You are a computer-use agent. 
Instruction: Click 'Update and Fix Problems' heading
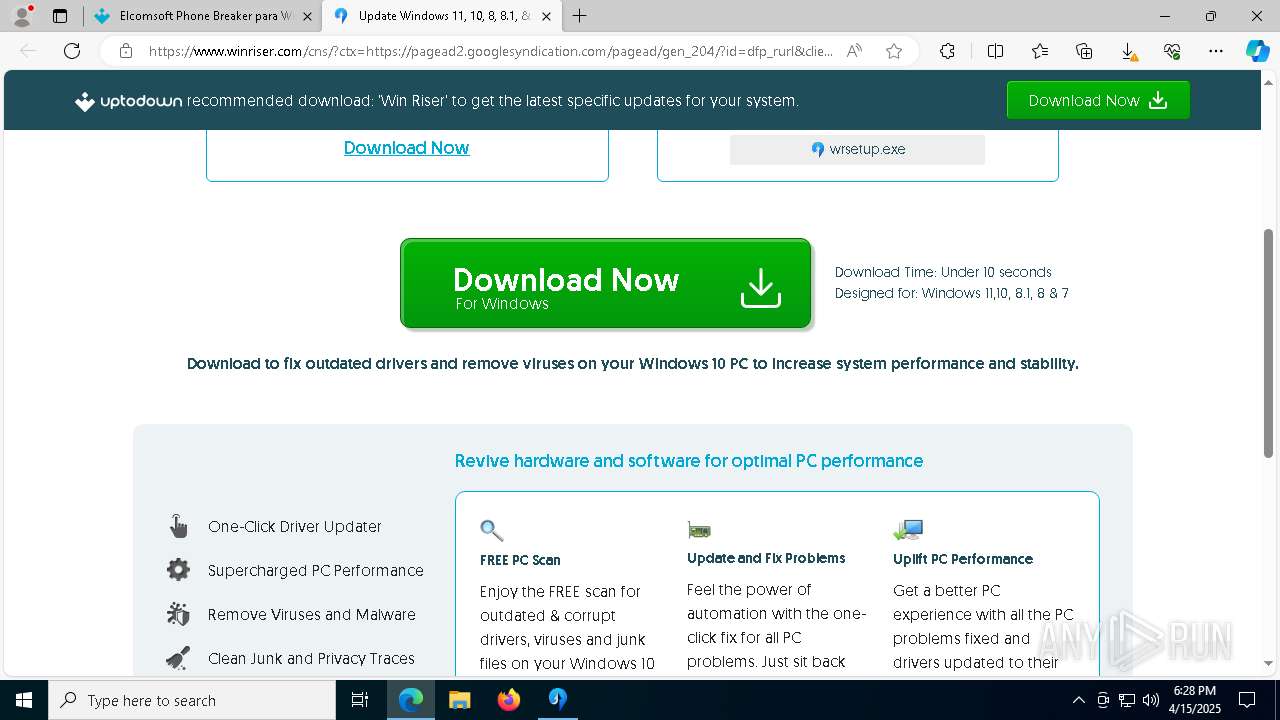tap(766, 558)
